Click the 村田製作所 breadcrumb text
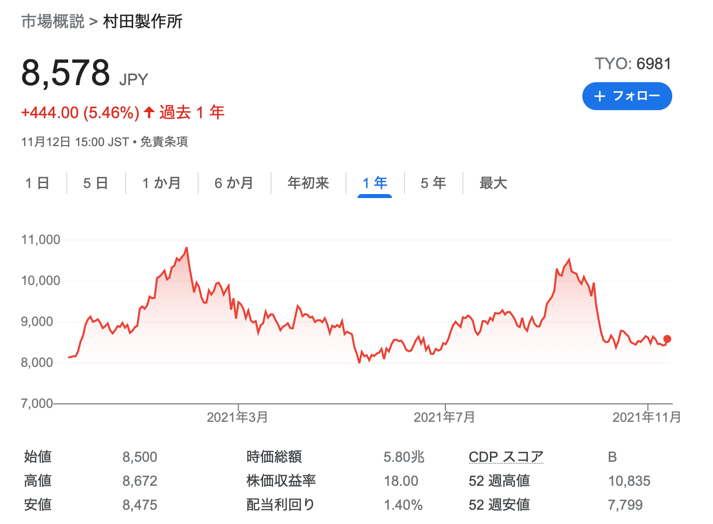This screenshot has height=524, width=713. click(x=142, y=21)
